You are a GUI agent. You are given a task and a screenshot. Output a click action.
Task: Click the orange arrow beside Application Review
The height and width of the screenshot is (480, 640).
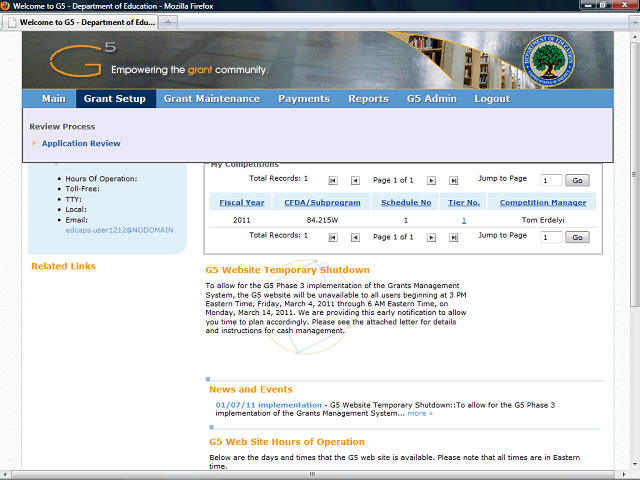coord(34,143)
